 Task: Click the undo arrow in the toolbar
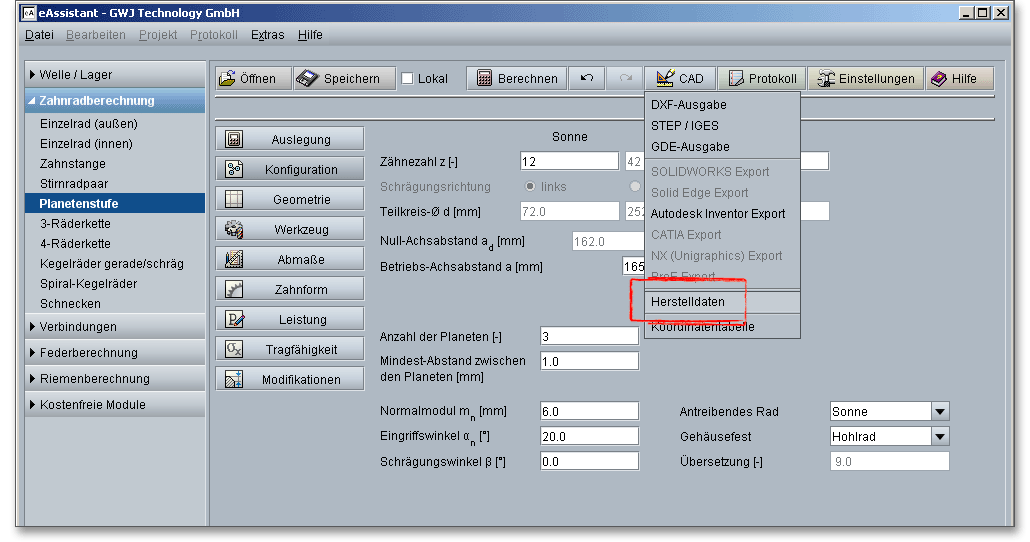[x=586, y=79]
